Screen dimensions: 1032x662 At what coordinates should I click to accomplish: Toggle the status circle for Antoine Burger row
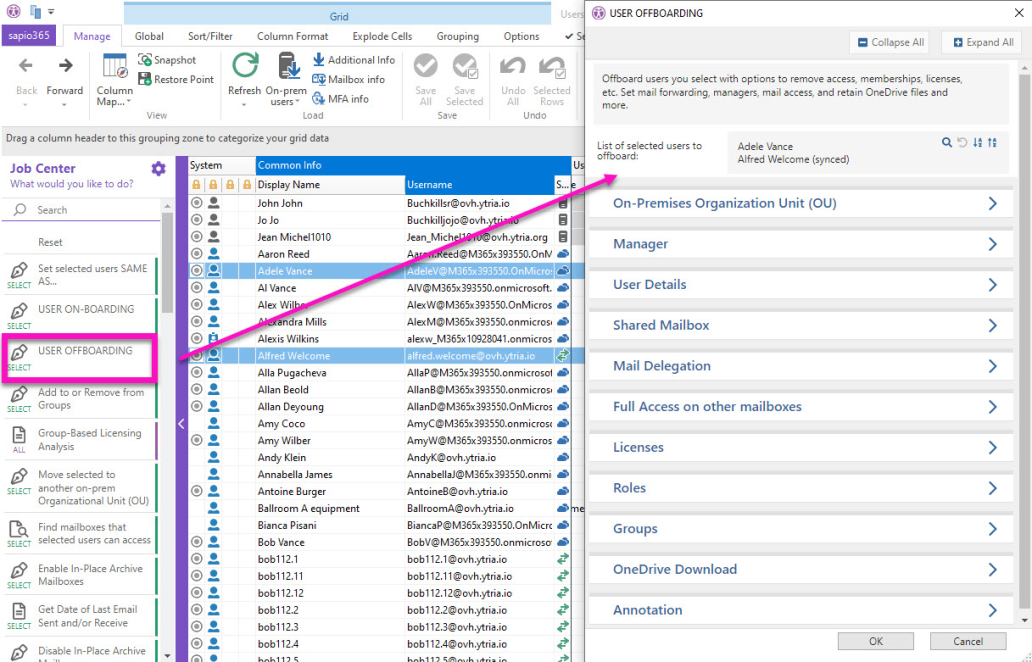click(x=196, y=492)
